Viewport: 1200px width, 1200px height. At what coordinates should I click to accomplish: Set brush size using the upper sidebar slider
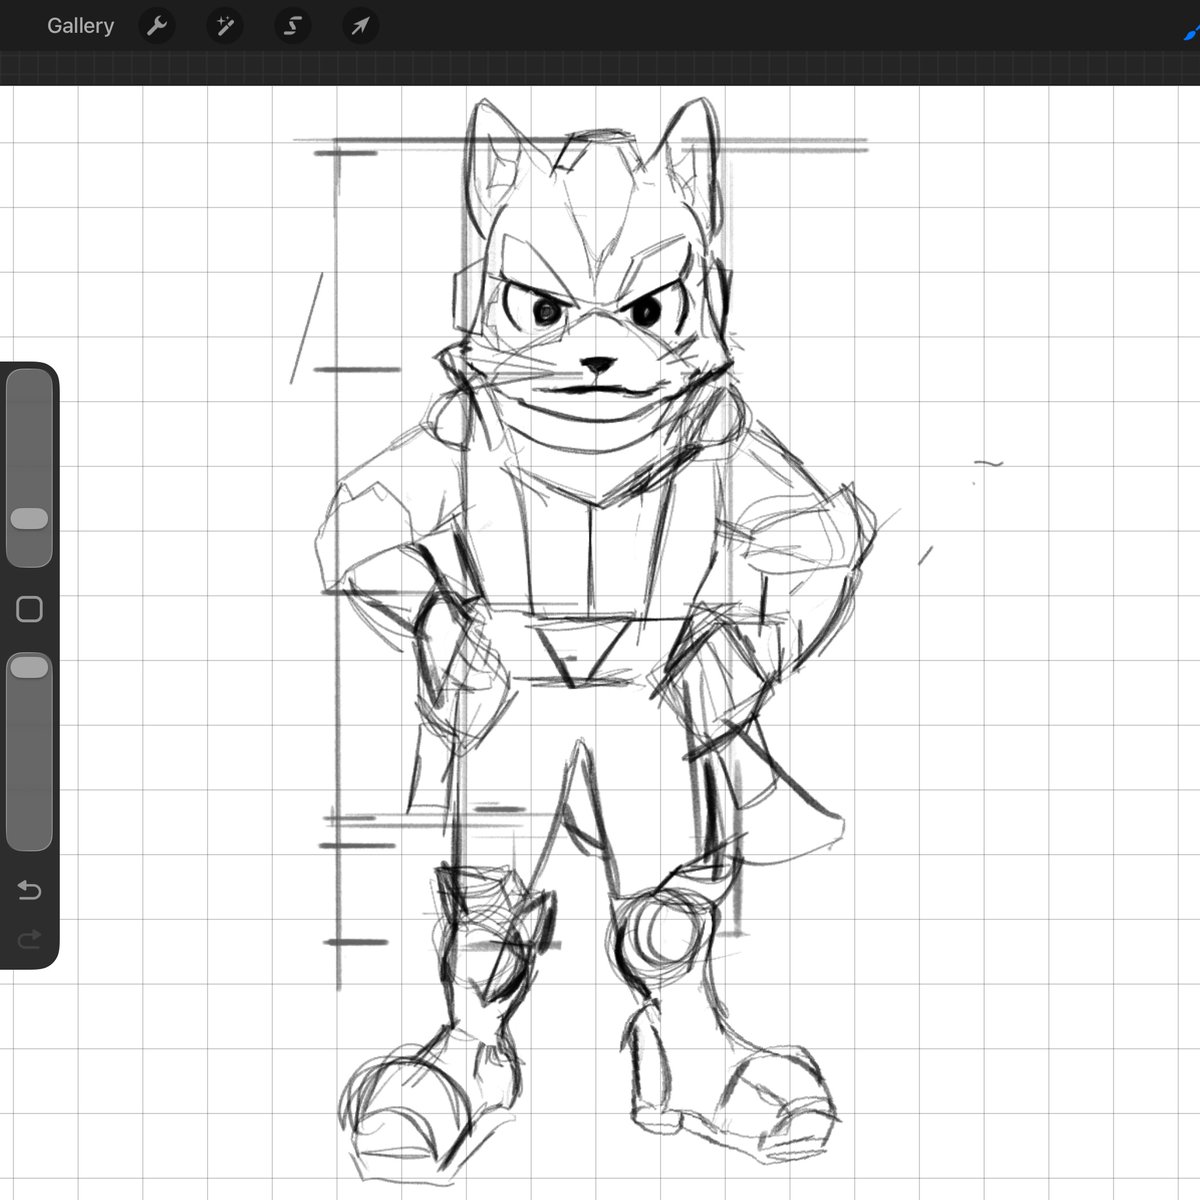coord(29,518)
